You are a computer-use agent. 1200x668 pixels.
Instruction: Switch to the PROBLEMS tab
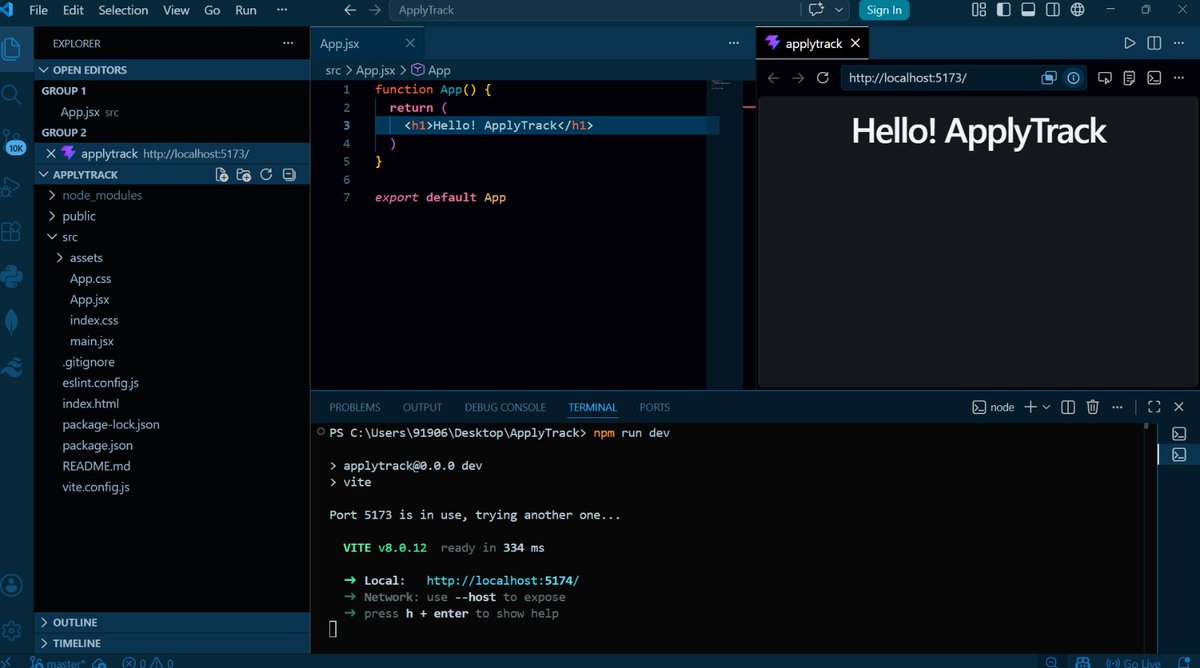355,407
